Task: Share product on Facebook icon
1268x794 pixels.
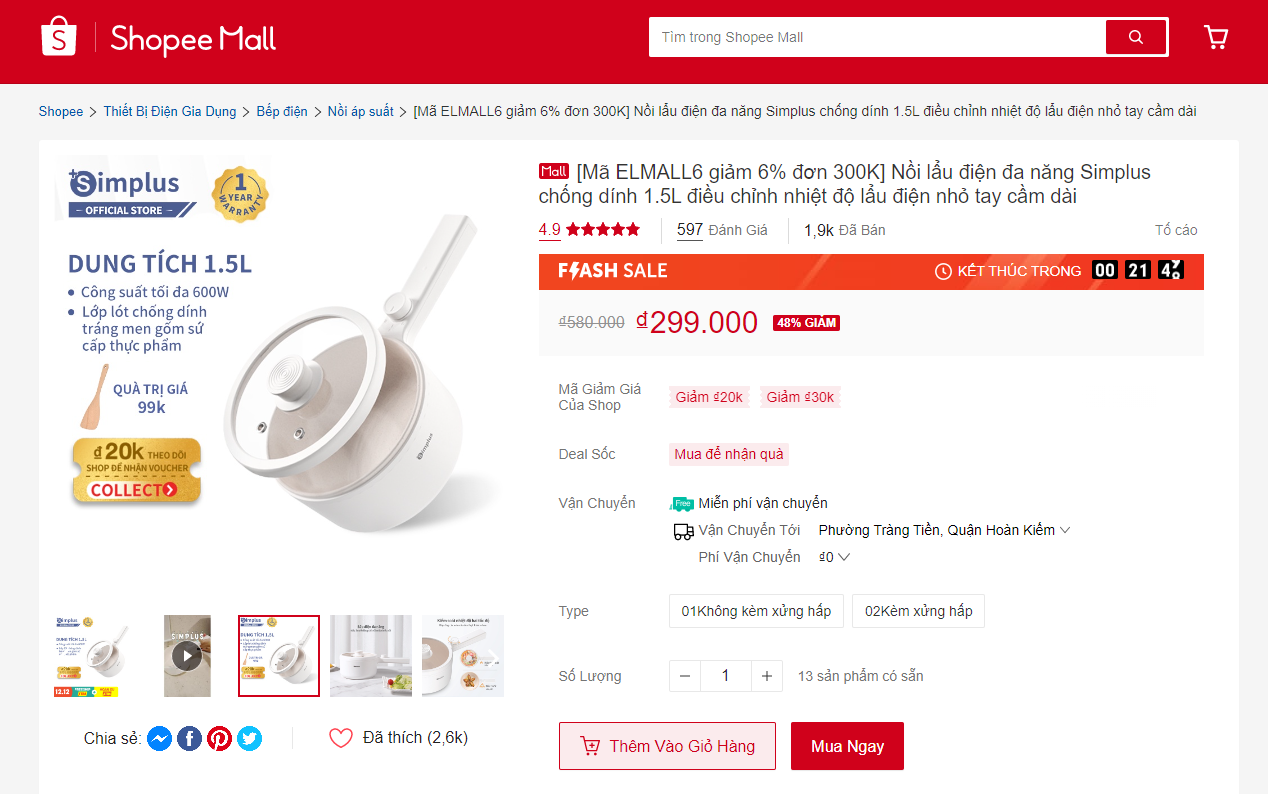Action: [190, 738]
